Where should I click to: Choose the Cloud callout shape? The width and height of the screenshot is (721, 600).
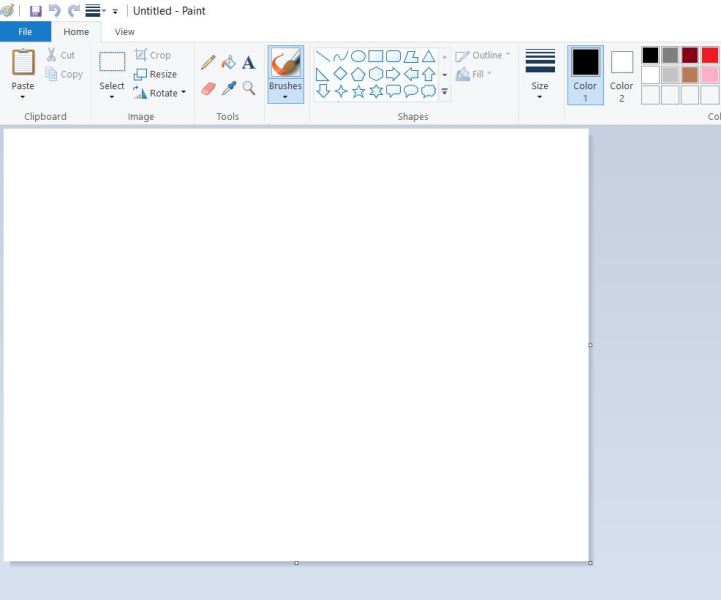coord(429,91)
